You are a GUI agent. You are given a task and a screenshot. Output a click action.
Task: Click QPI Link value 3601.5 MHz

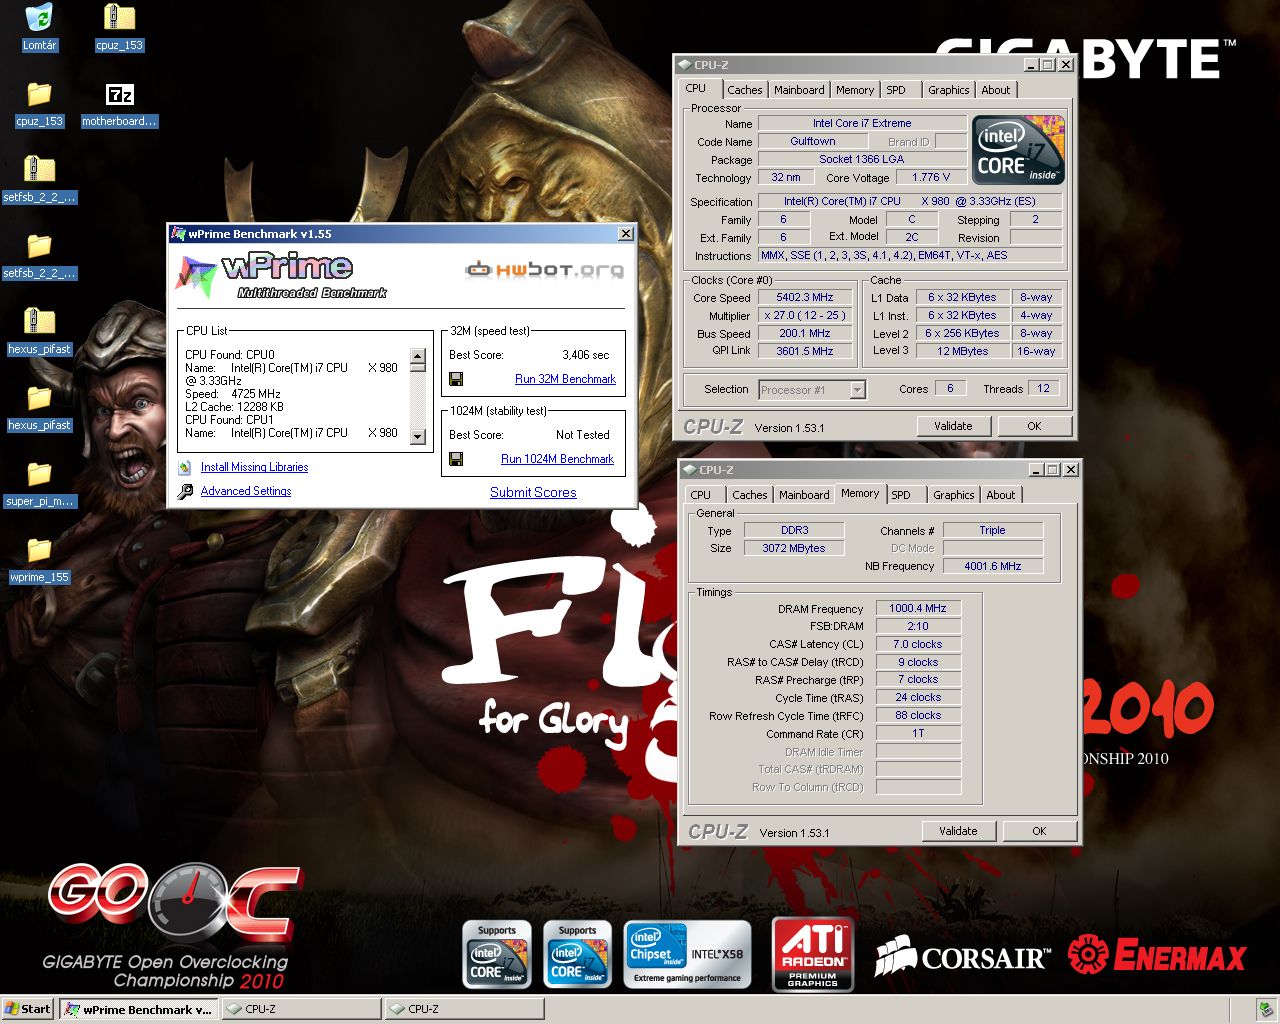pyautogui.click(x=805, y=351)
